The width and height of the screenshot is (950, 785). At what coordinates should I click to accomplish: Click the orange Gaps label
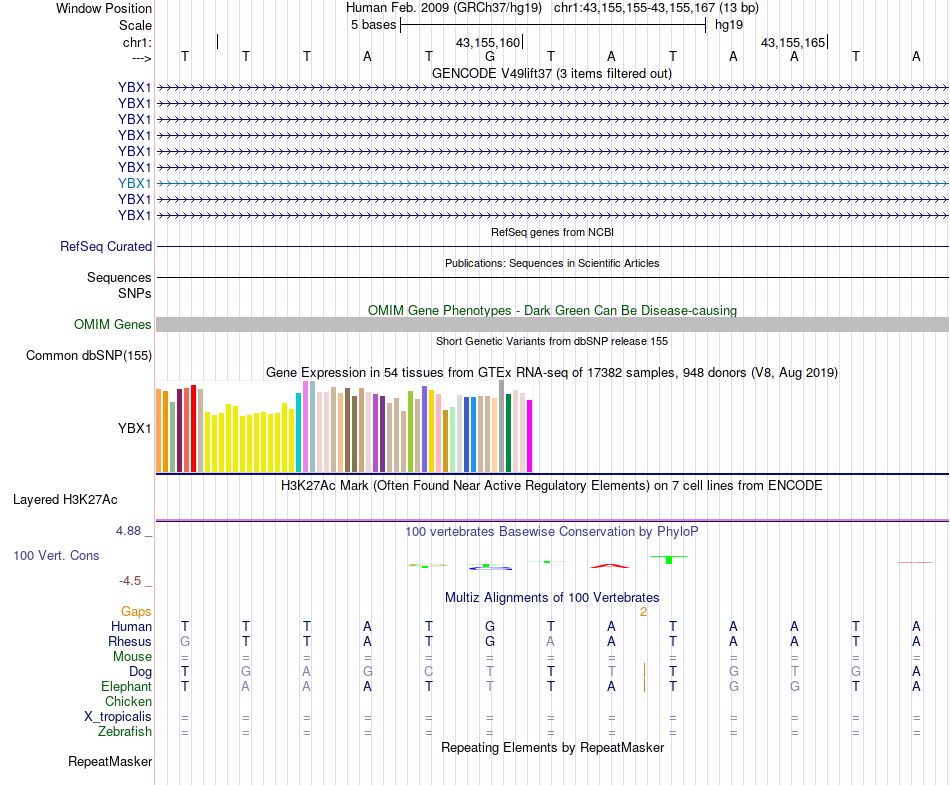(136, 612)
